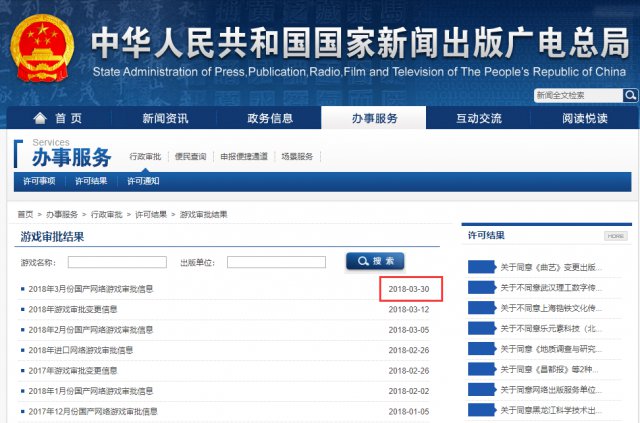Open the 阅读悦读 navigation tab

[584, 118]
